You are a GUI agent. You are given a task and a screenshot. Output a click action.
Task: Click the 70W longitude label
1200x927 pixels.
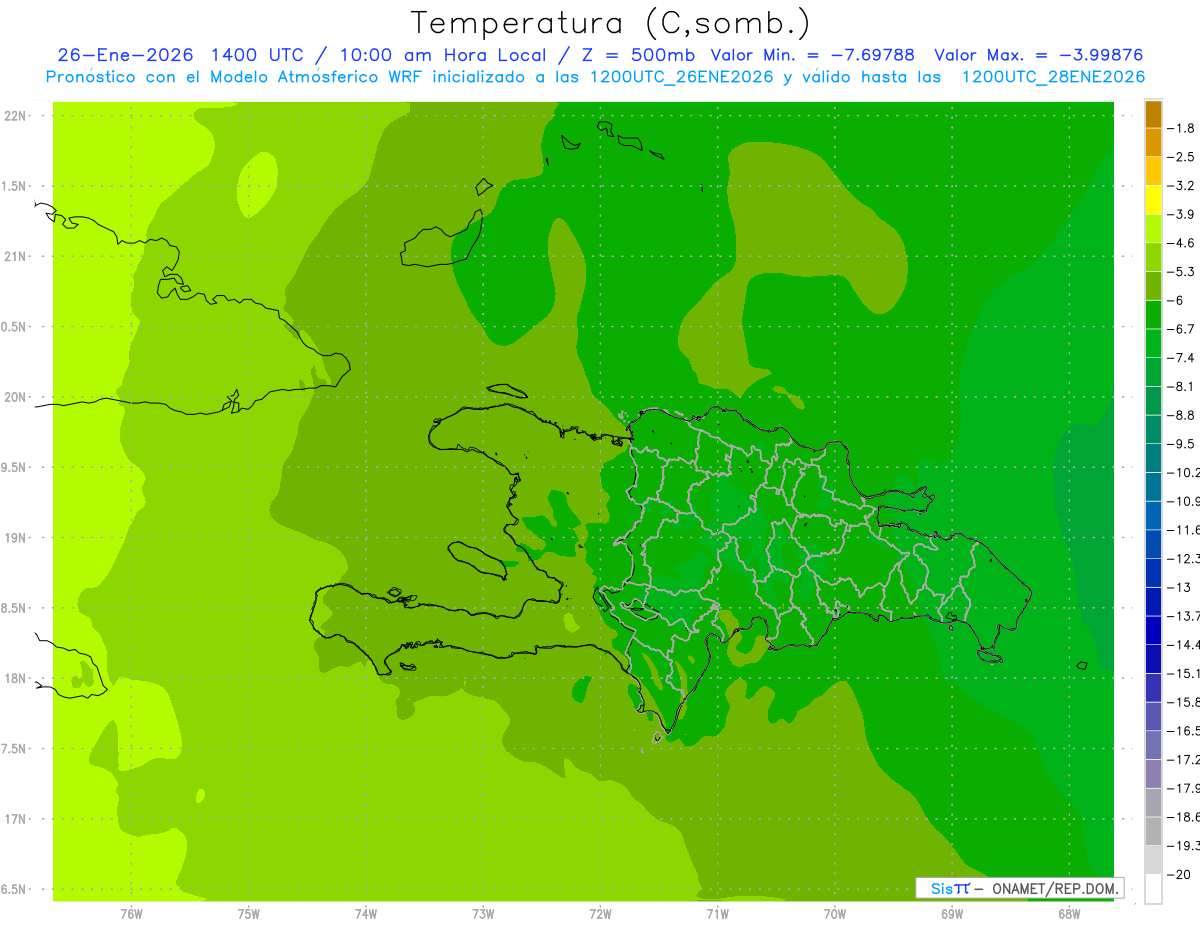pyautogui.click(x=835, y=914)
